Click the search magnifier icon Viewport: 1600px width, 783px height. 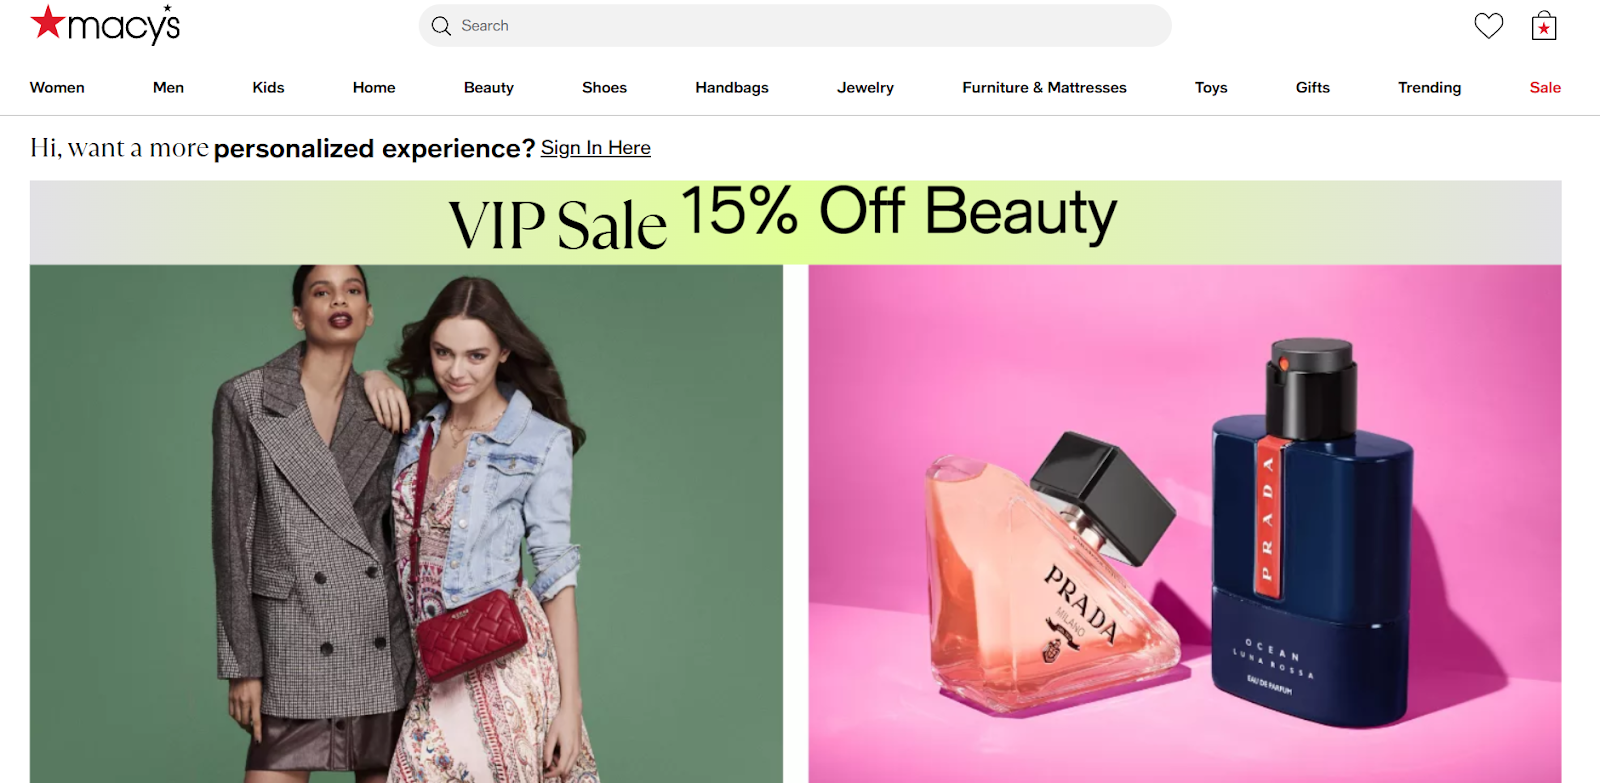[441, 26]
